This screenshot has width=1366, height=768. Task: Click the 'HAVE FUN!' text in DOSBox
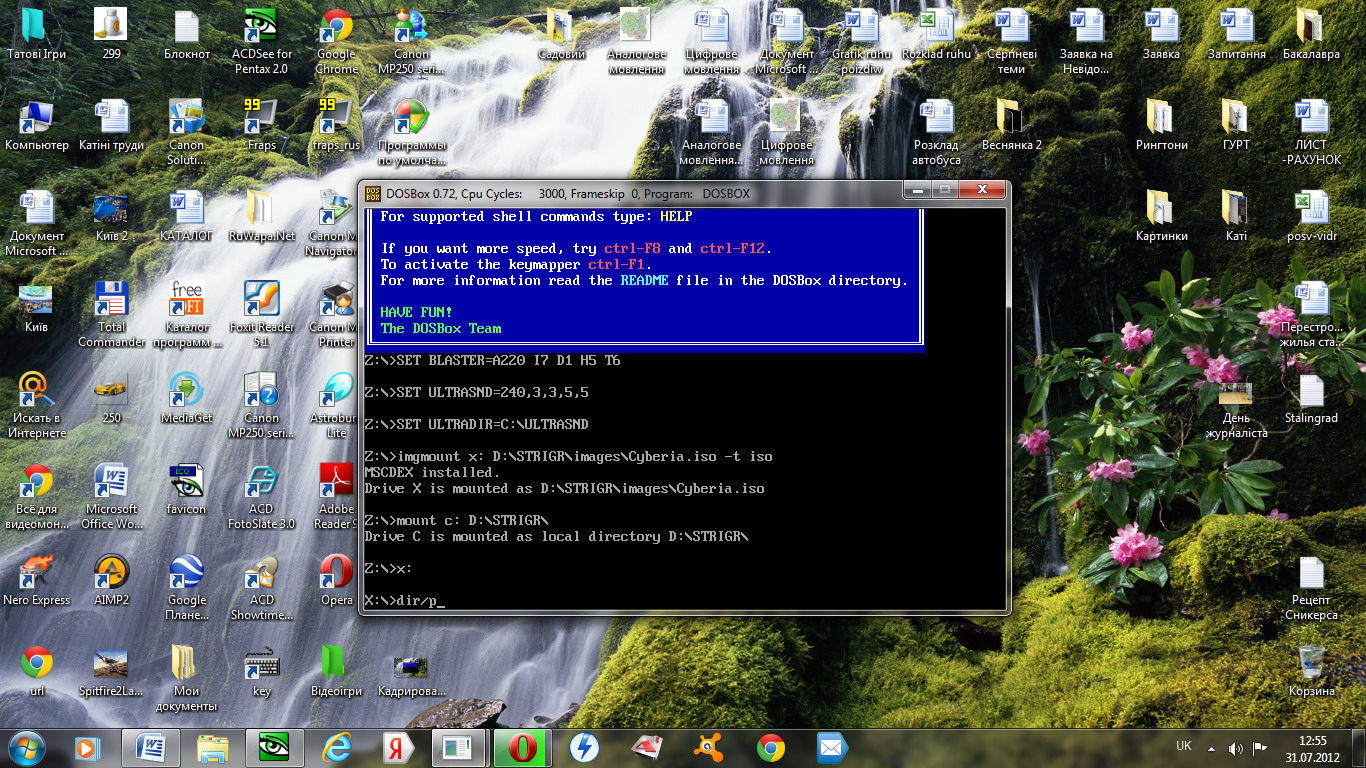tap(416, 312)
